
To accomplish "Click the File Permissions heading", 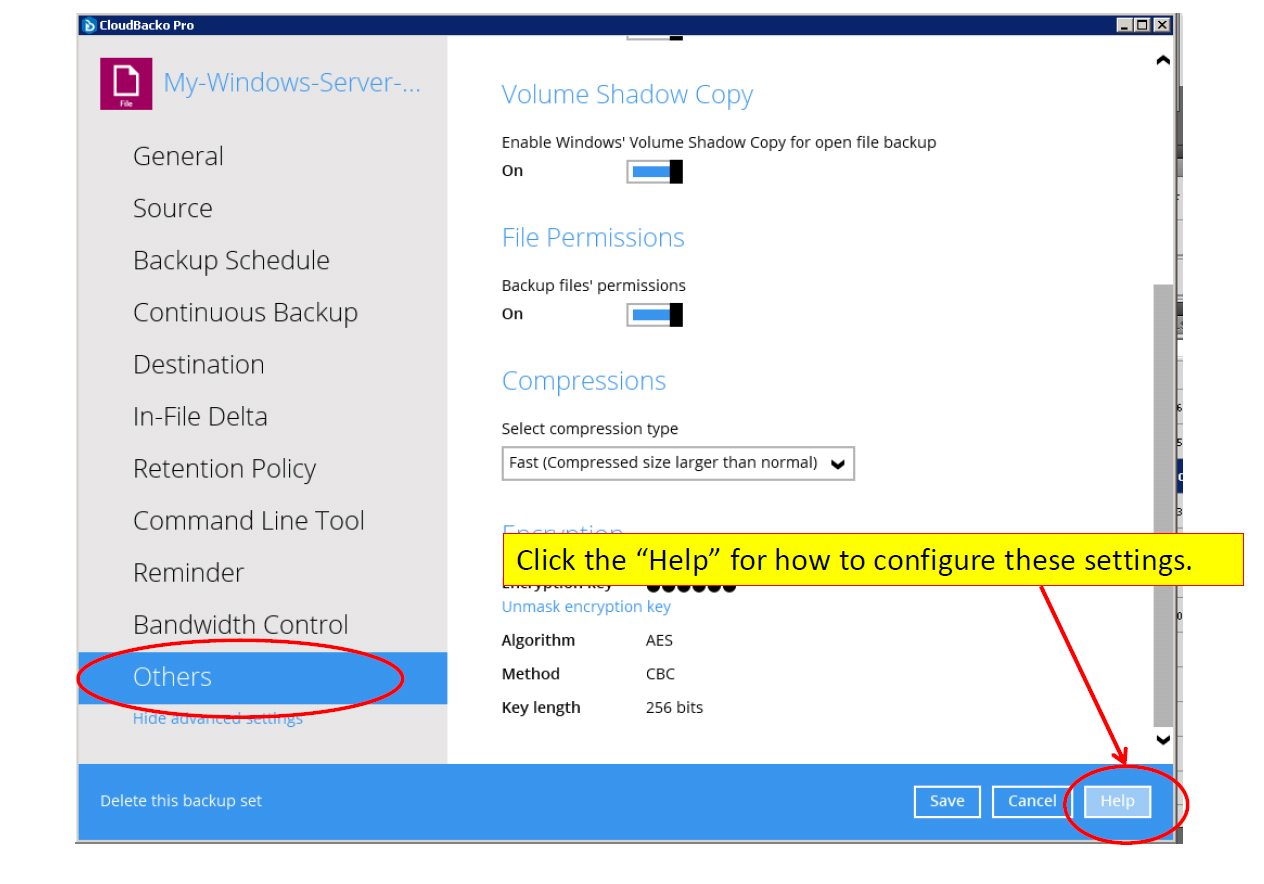I will (593, 238).
